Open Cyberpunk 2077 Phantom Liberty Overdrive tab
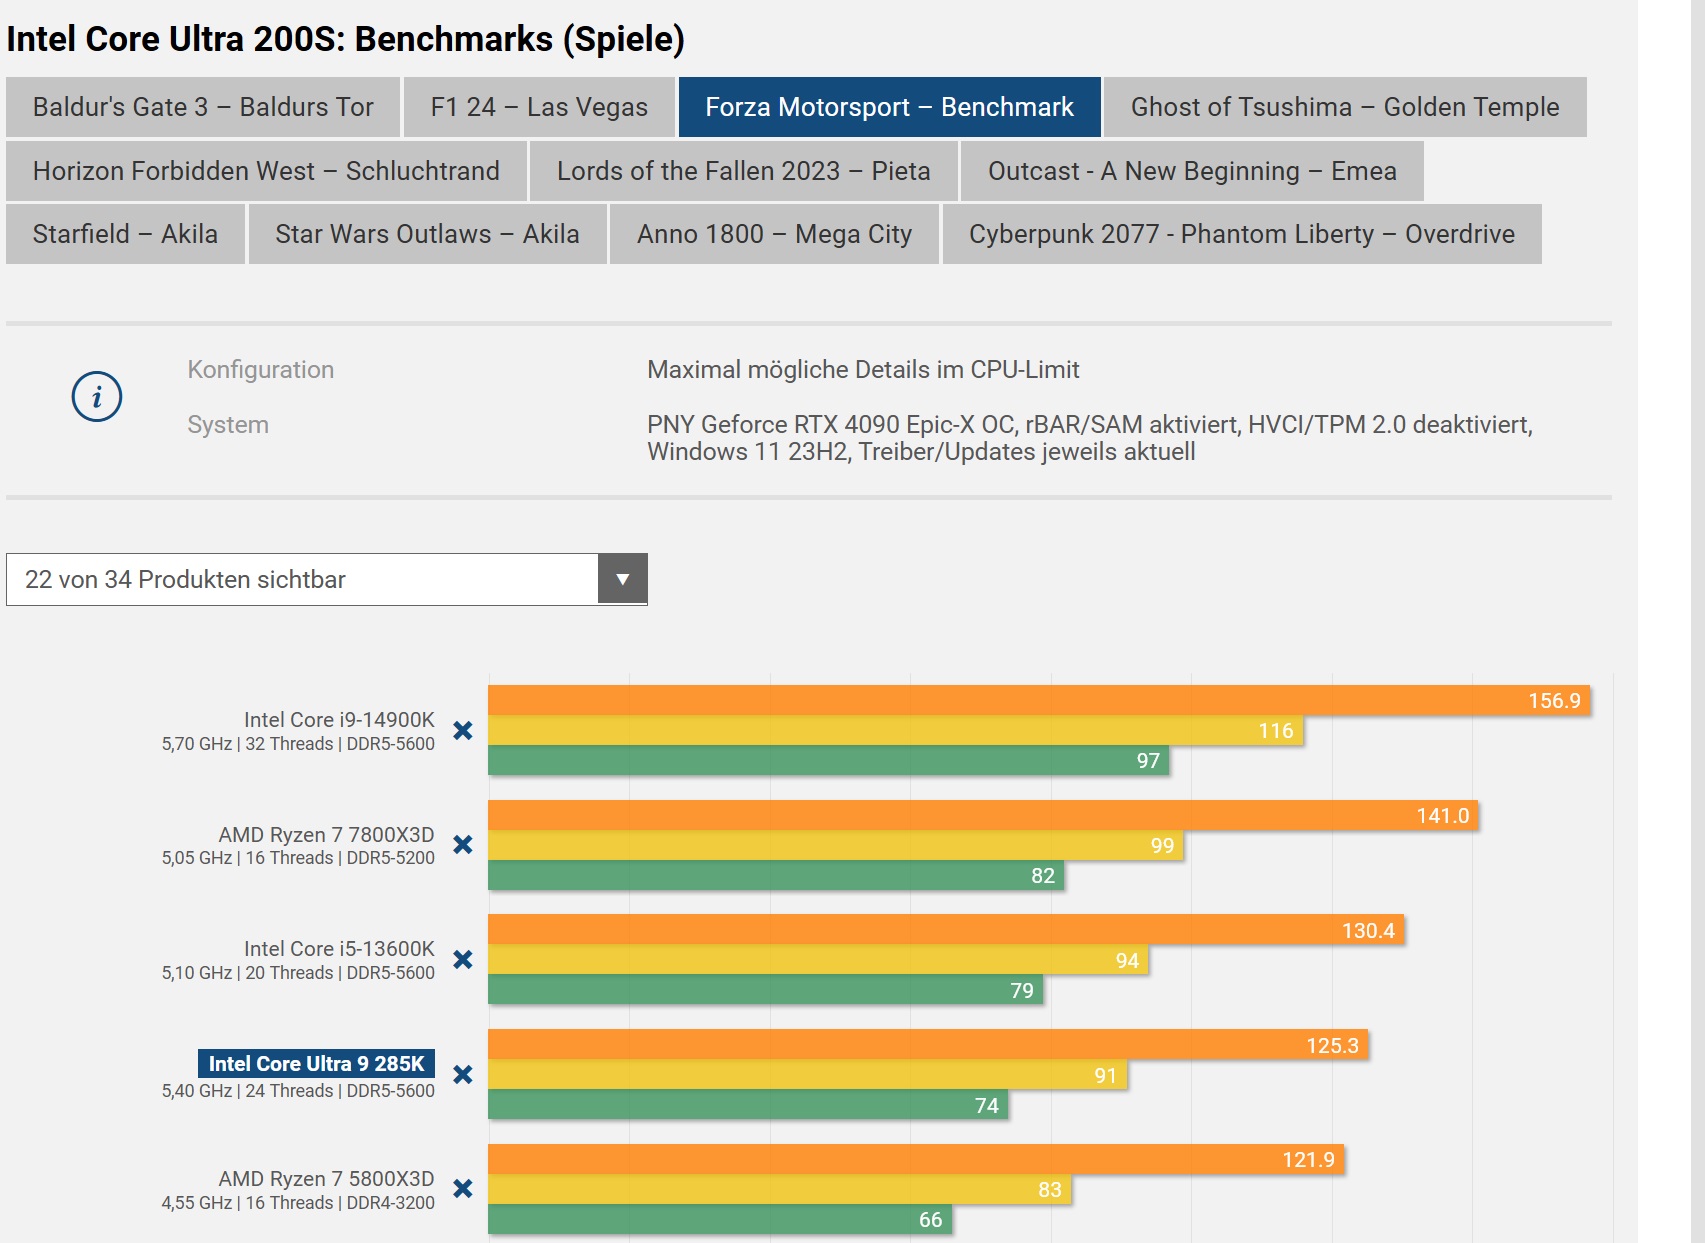Image resolution: width=1705 pixels, height=1243 pixels. [1242, 234]
